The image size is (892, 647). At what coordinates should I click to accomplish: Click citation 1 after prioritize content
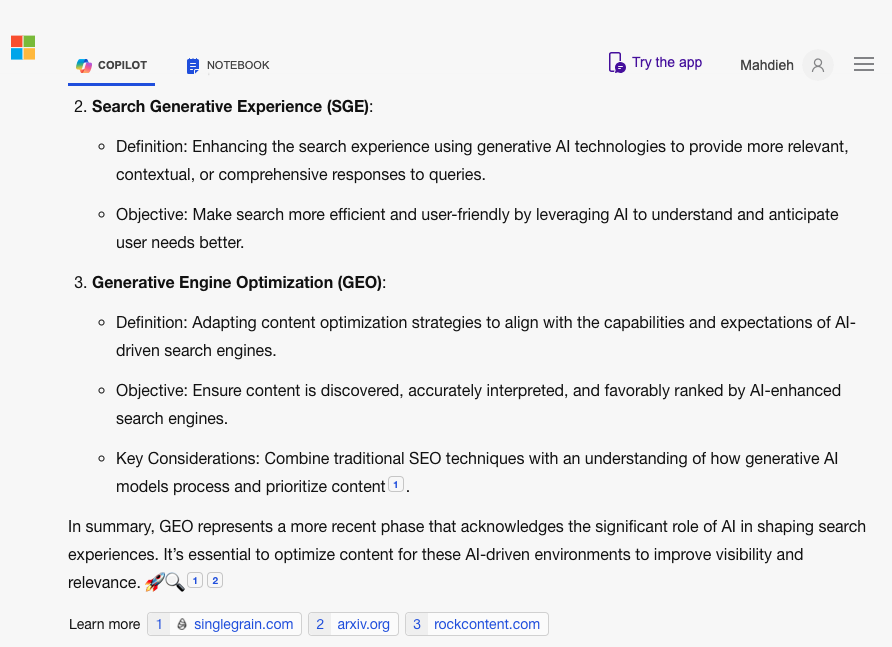[396, 484]
